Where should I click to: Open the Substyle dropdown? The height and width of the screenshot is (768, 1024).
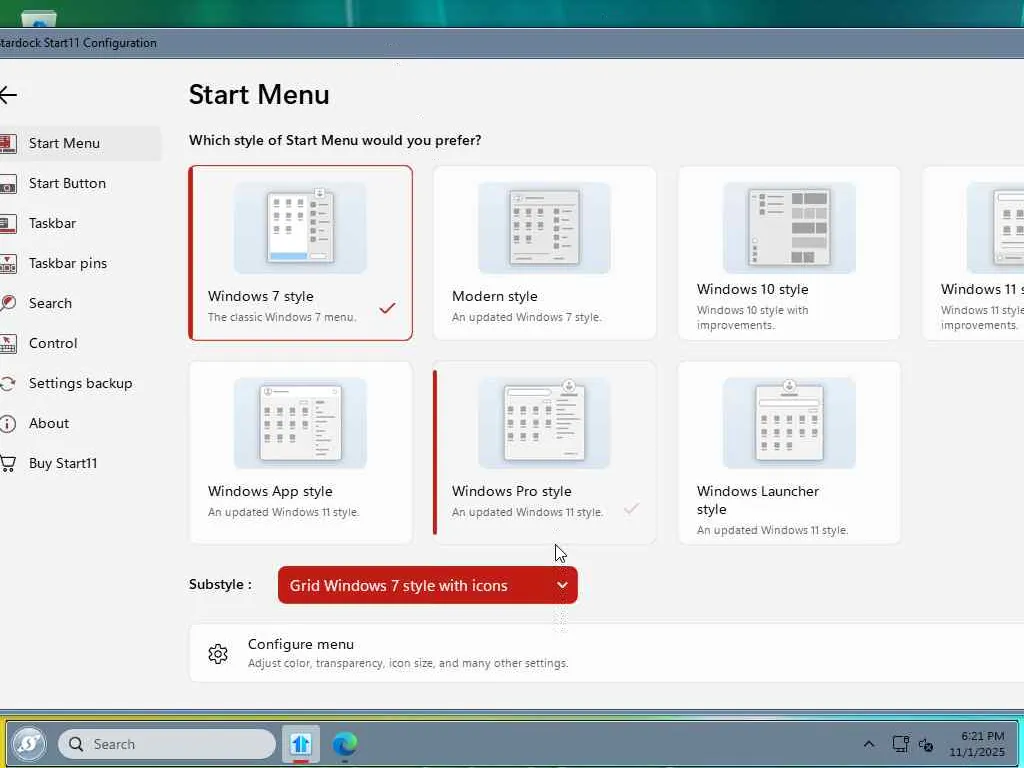coord(428,585)
